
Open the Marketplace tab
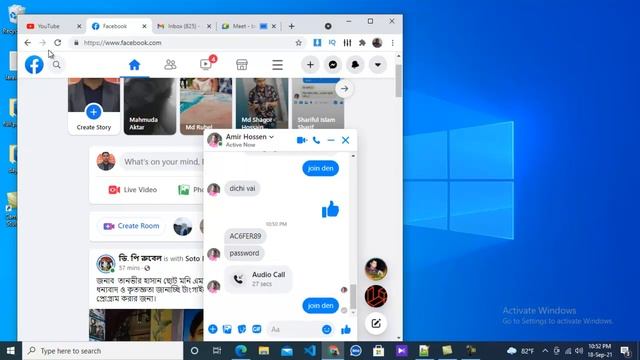pyautogui.click(x=242, y=64)
